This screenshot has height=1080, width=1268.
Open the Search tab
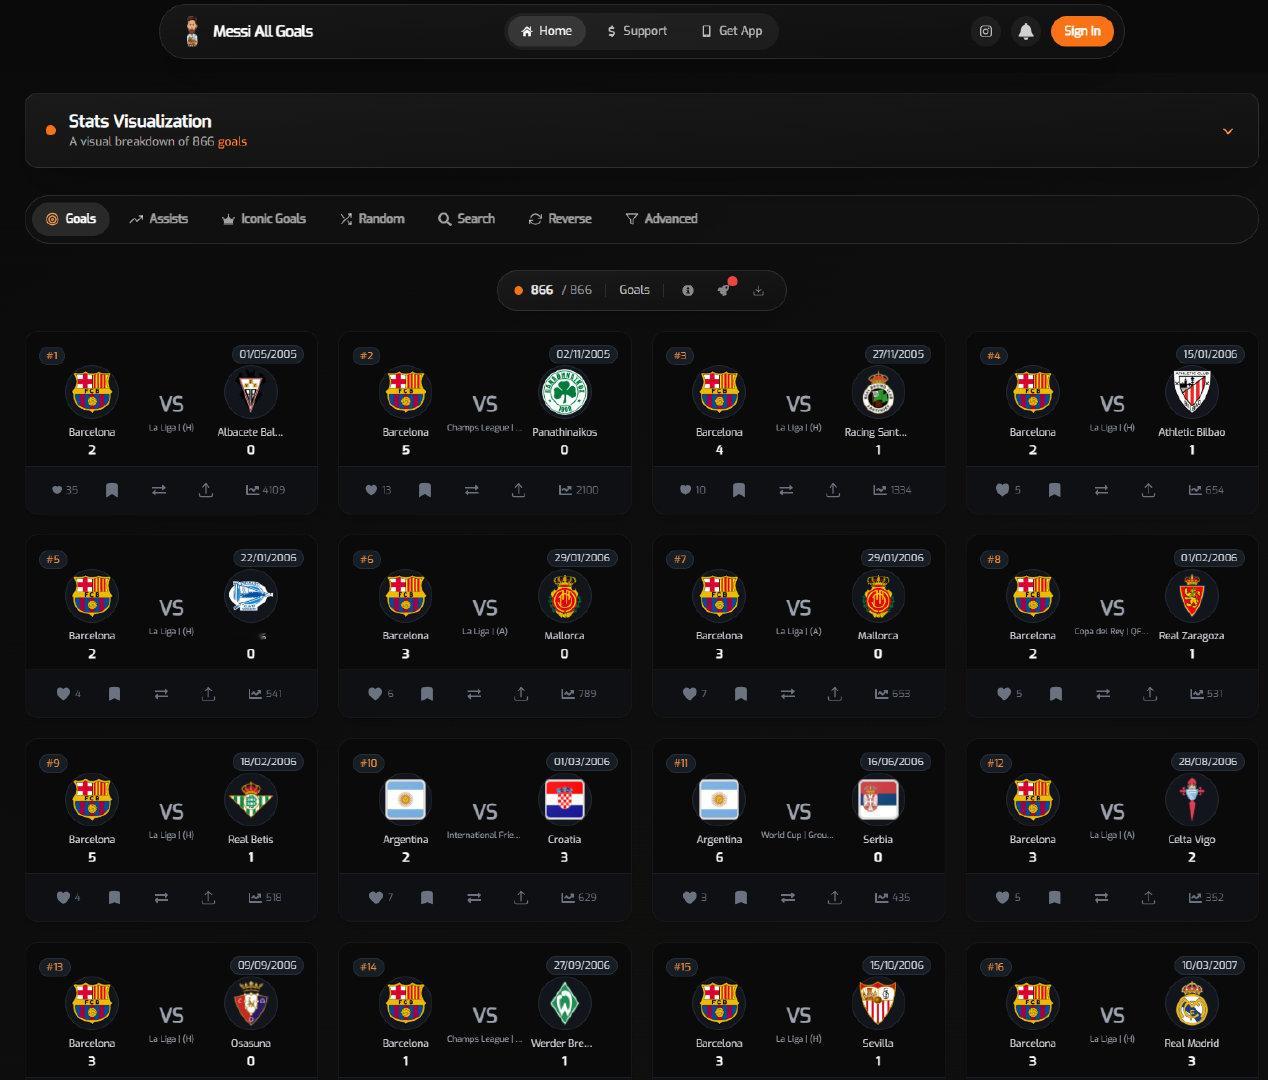(x=466, y=219)
